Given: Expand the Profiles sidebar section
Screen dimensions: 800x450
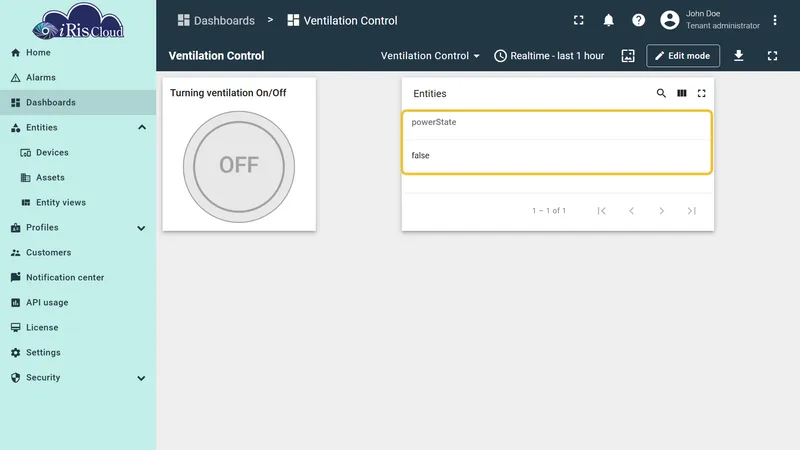Looking at the screenshot, I should tap(141, 228).
